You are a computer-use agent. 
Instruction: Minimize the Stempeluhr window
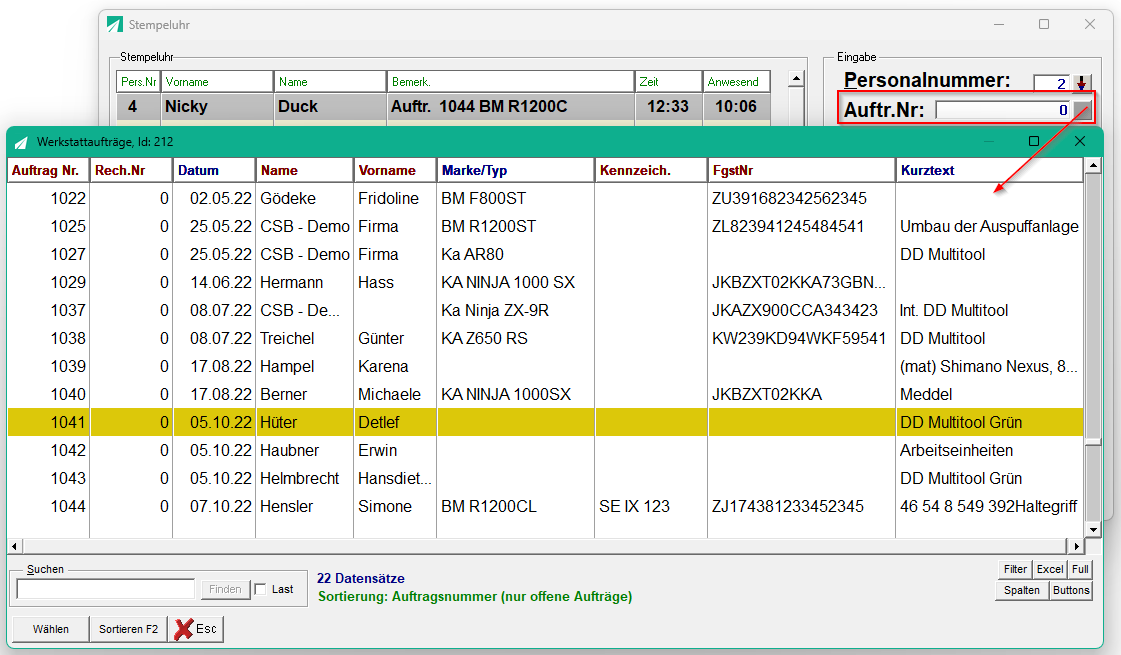point(999,24)
